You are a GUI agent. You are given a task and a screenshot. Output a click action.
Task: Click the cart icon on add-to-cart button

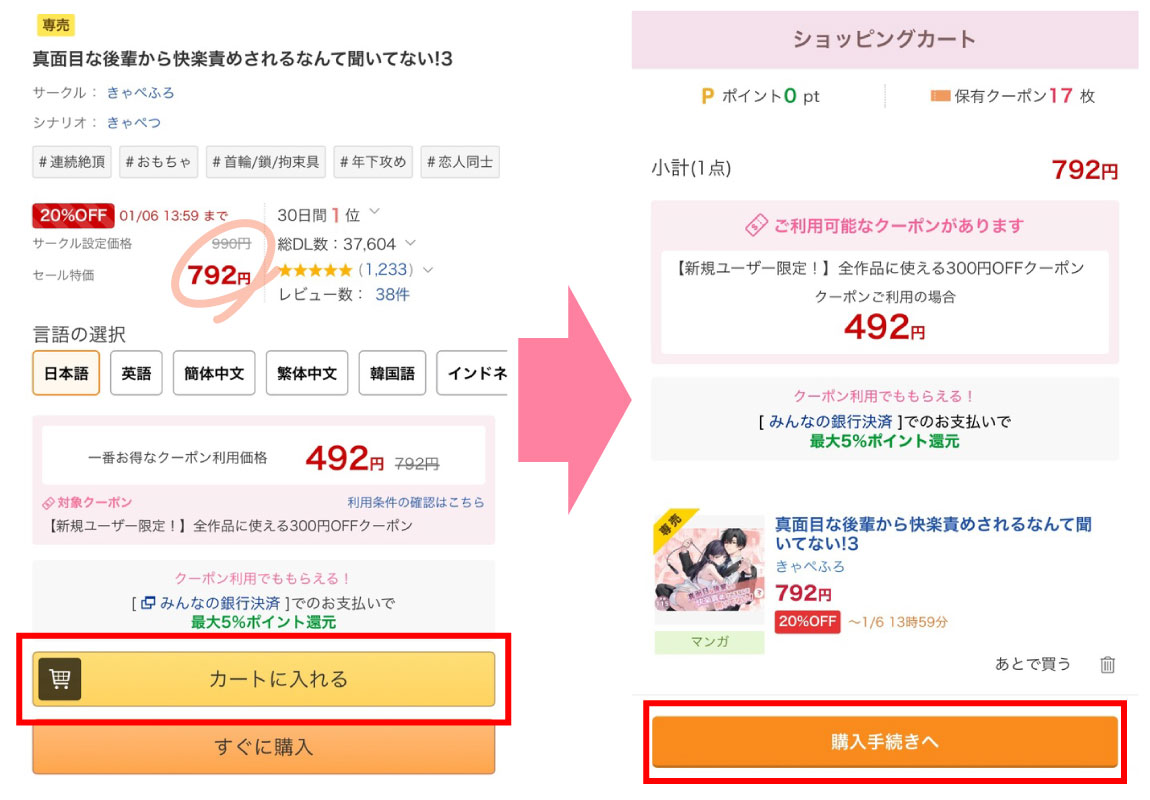pyautogui.click(x=59, y=679)
